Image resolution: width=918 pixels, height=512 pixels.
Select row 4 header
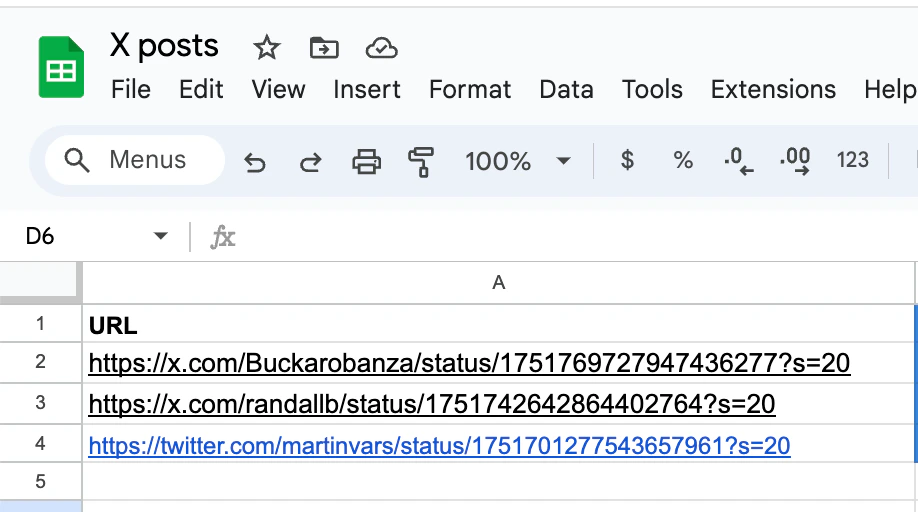coord(40,444)
